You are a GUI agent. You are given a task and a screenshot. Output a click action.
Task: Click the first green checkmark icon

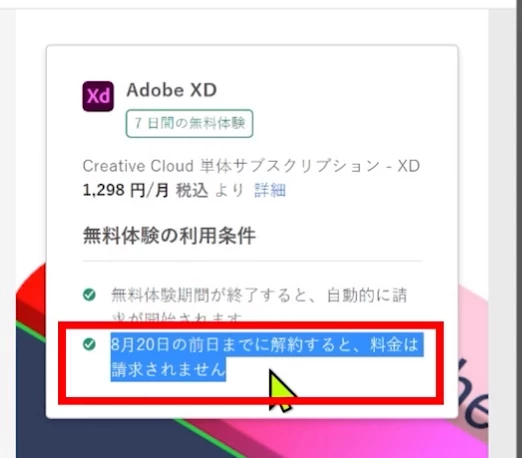tap(89, 295)
